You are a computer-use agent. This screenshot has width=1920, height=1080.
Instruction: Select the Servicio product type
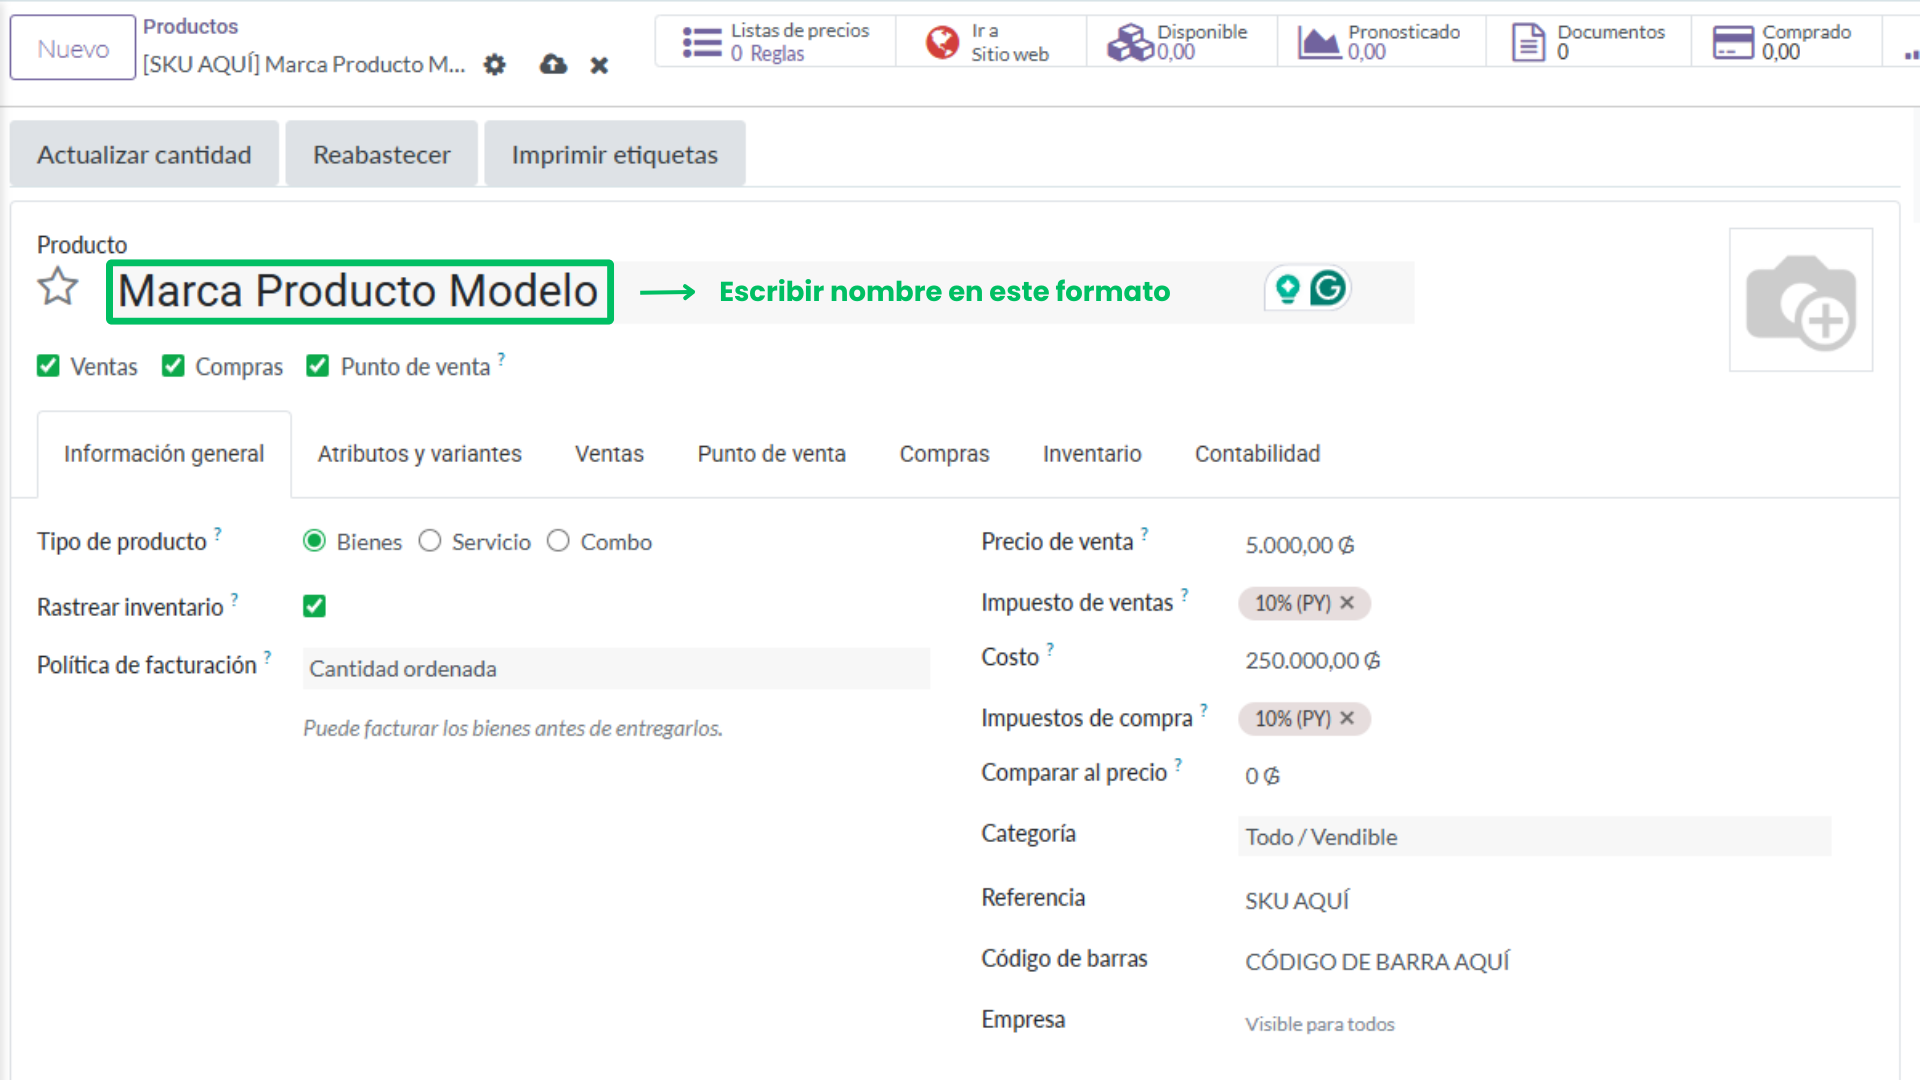pyautogui.click(x=430, y=541)
